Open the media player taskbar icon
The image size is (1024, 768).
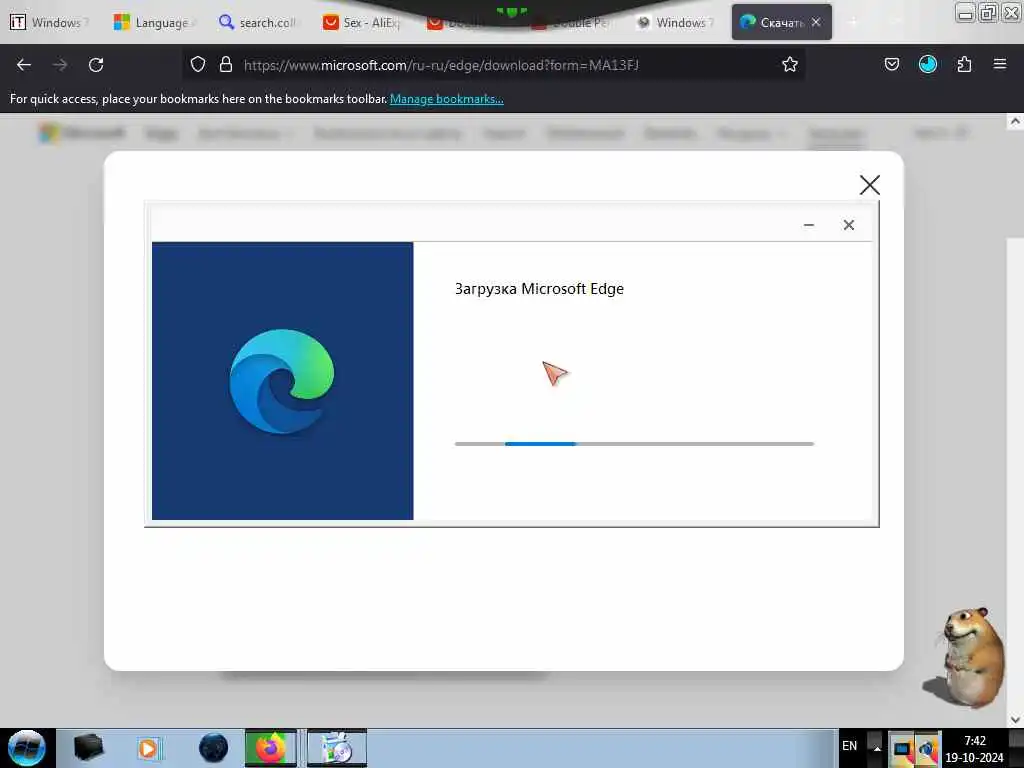(x=148, y=748)
